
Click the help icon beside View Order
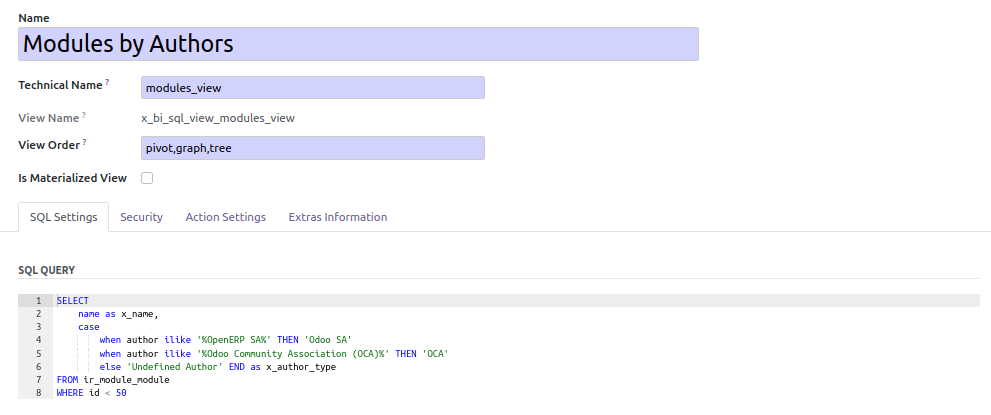85,143
